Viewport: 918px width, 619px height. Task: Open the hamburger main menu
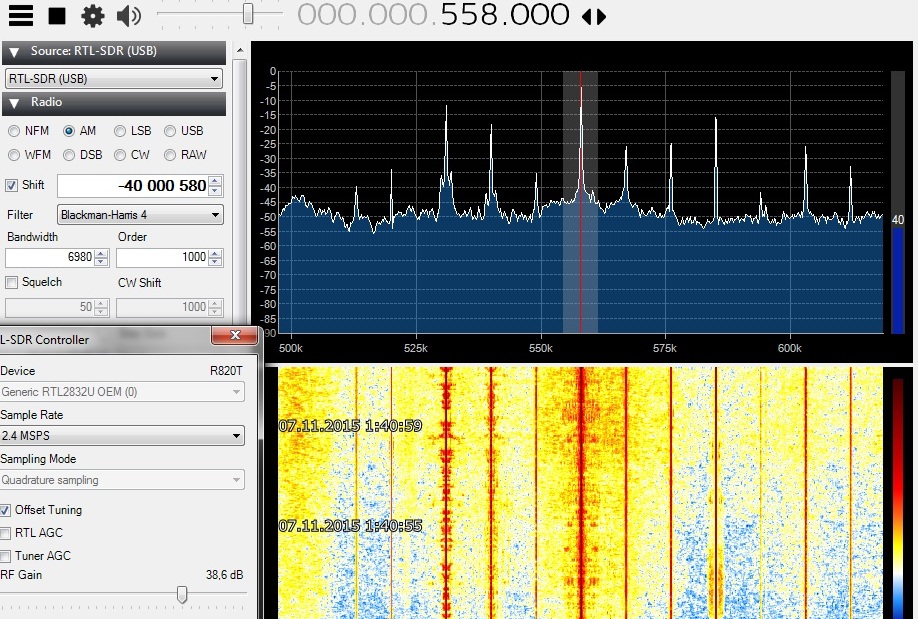click(x=20, y=16)
